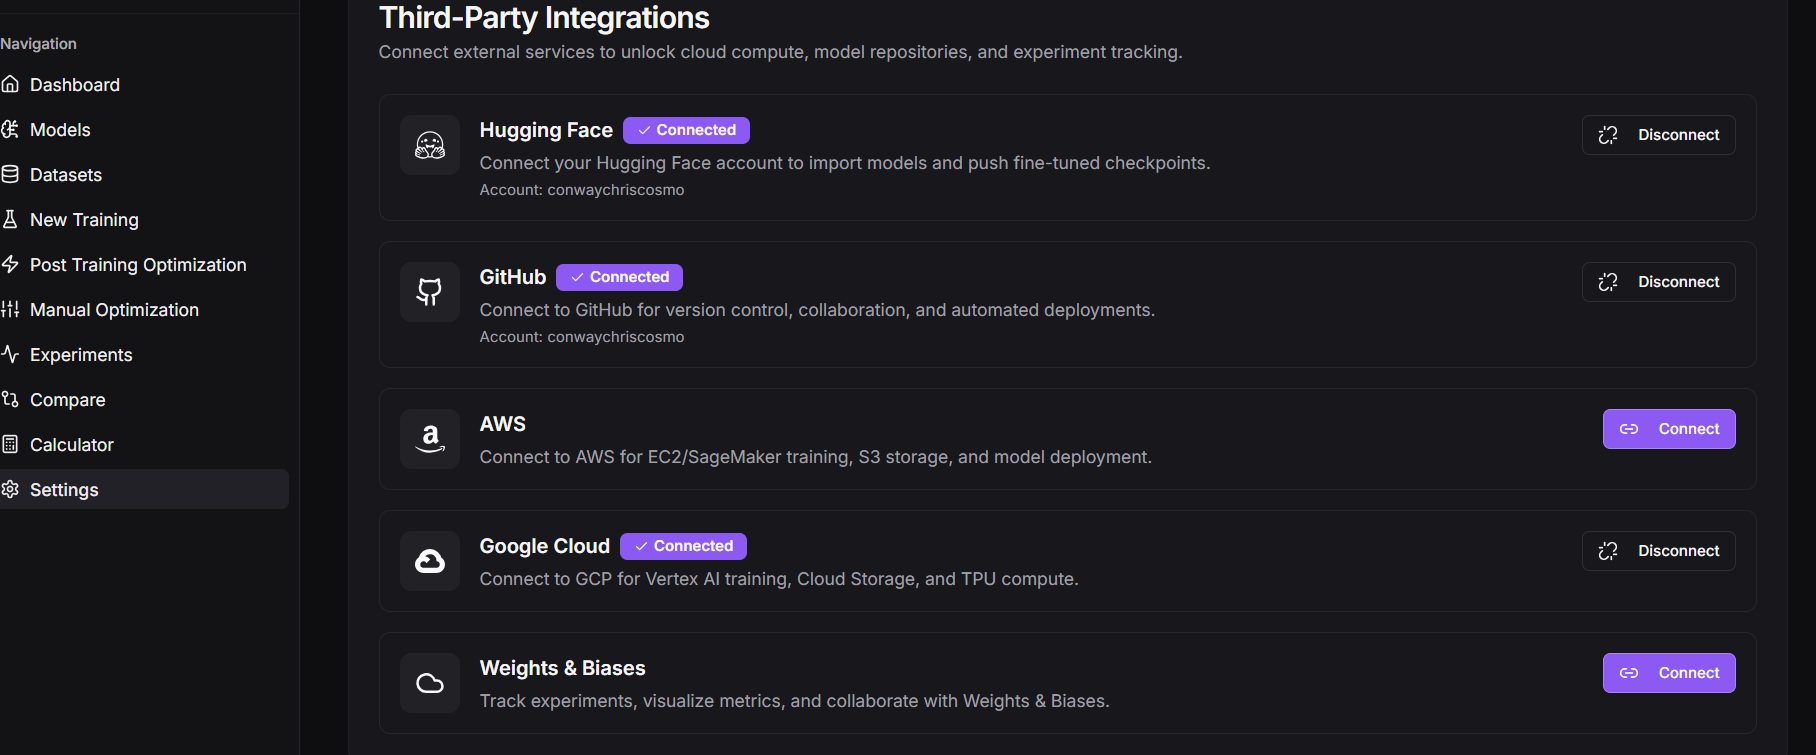
Task: Click the GitHub title text
Action: pos(513,277)
